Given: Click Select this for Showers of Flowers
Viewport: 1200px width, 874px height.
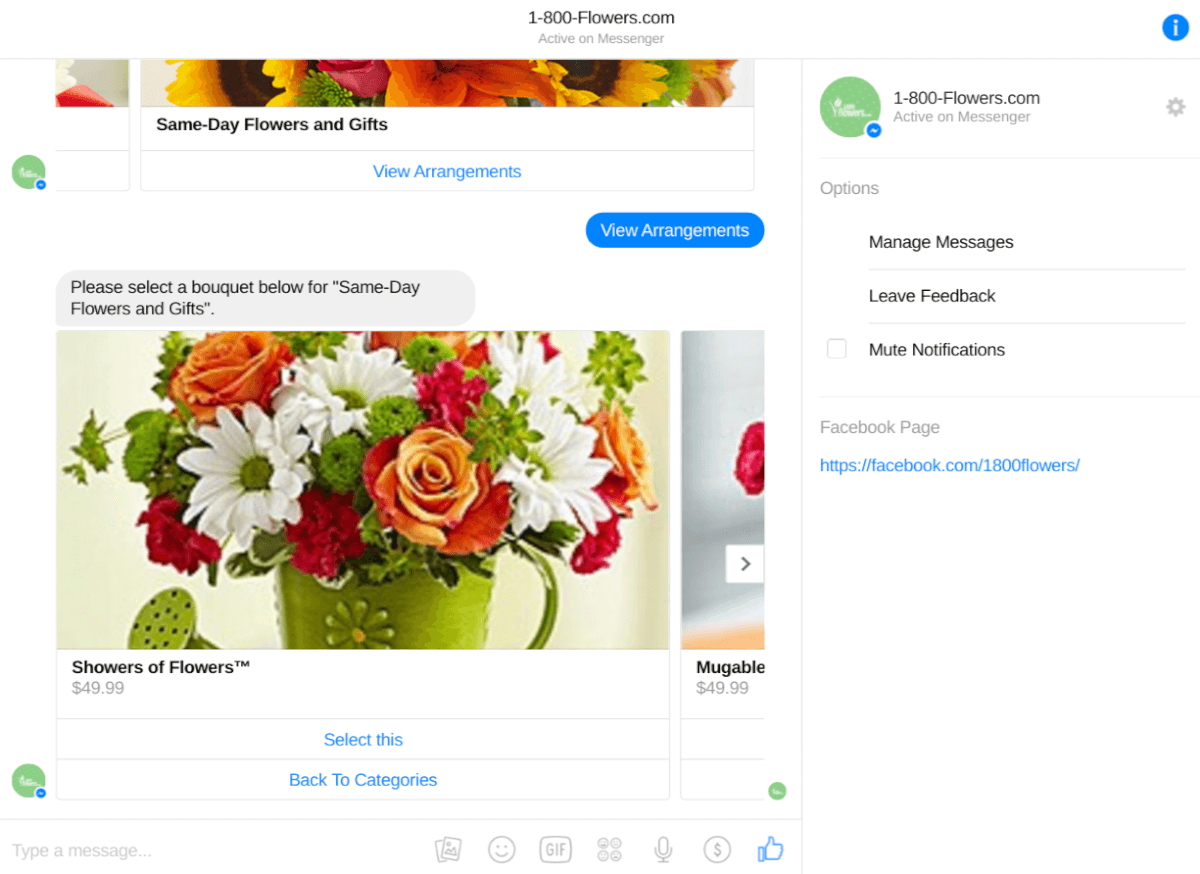Looking at the screenshot, I should point(363,739).
